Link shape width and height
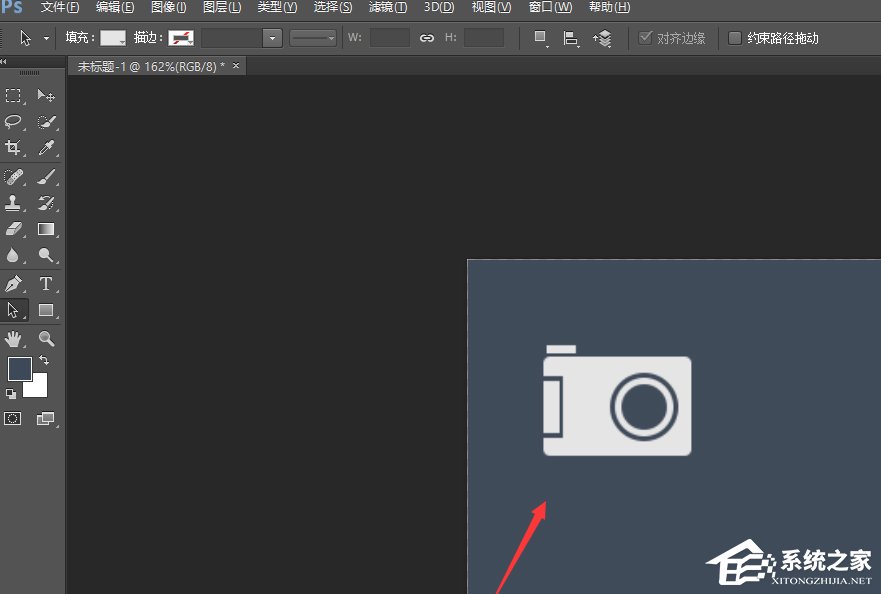The image size is (881, 594). (x=426, y=38)
